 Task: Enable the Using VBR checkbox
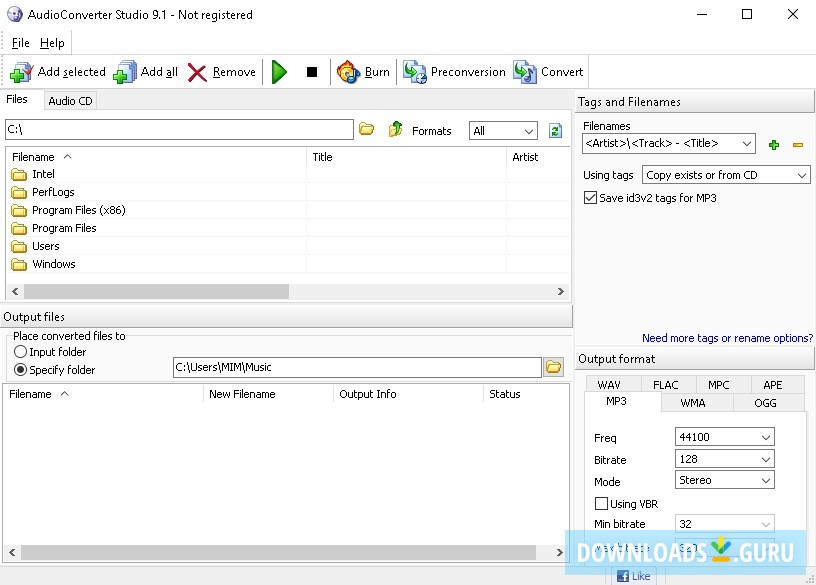click(x=601, y=503)
